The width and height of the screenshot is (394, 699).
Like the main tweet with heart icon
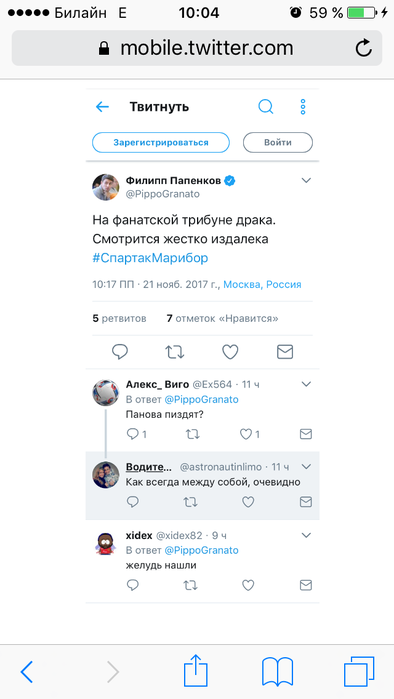[x=230, y=352]
